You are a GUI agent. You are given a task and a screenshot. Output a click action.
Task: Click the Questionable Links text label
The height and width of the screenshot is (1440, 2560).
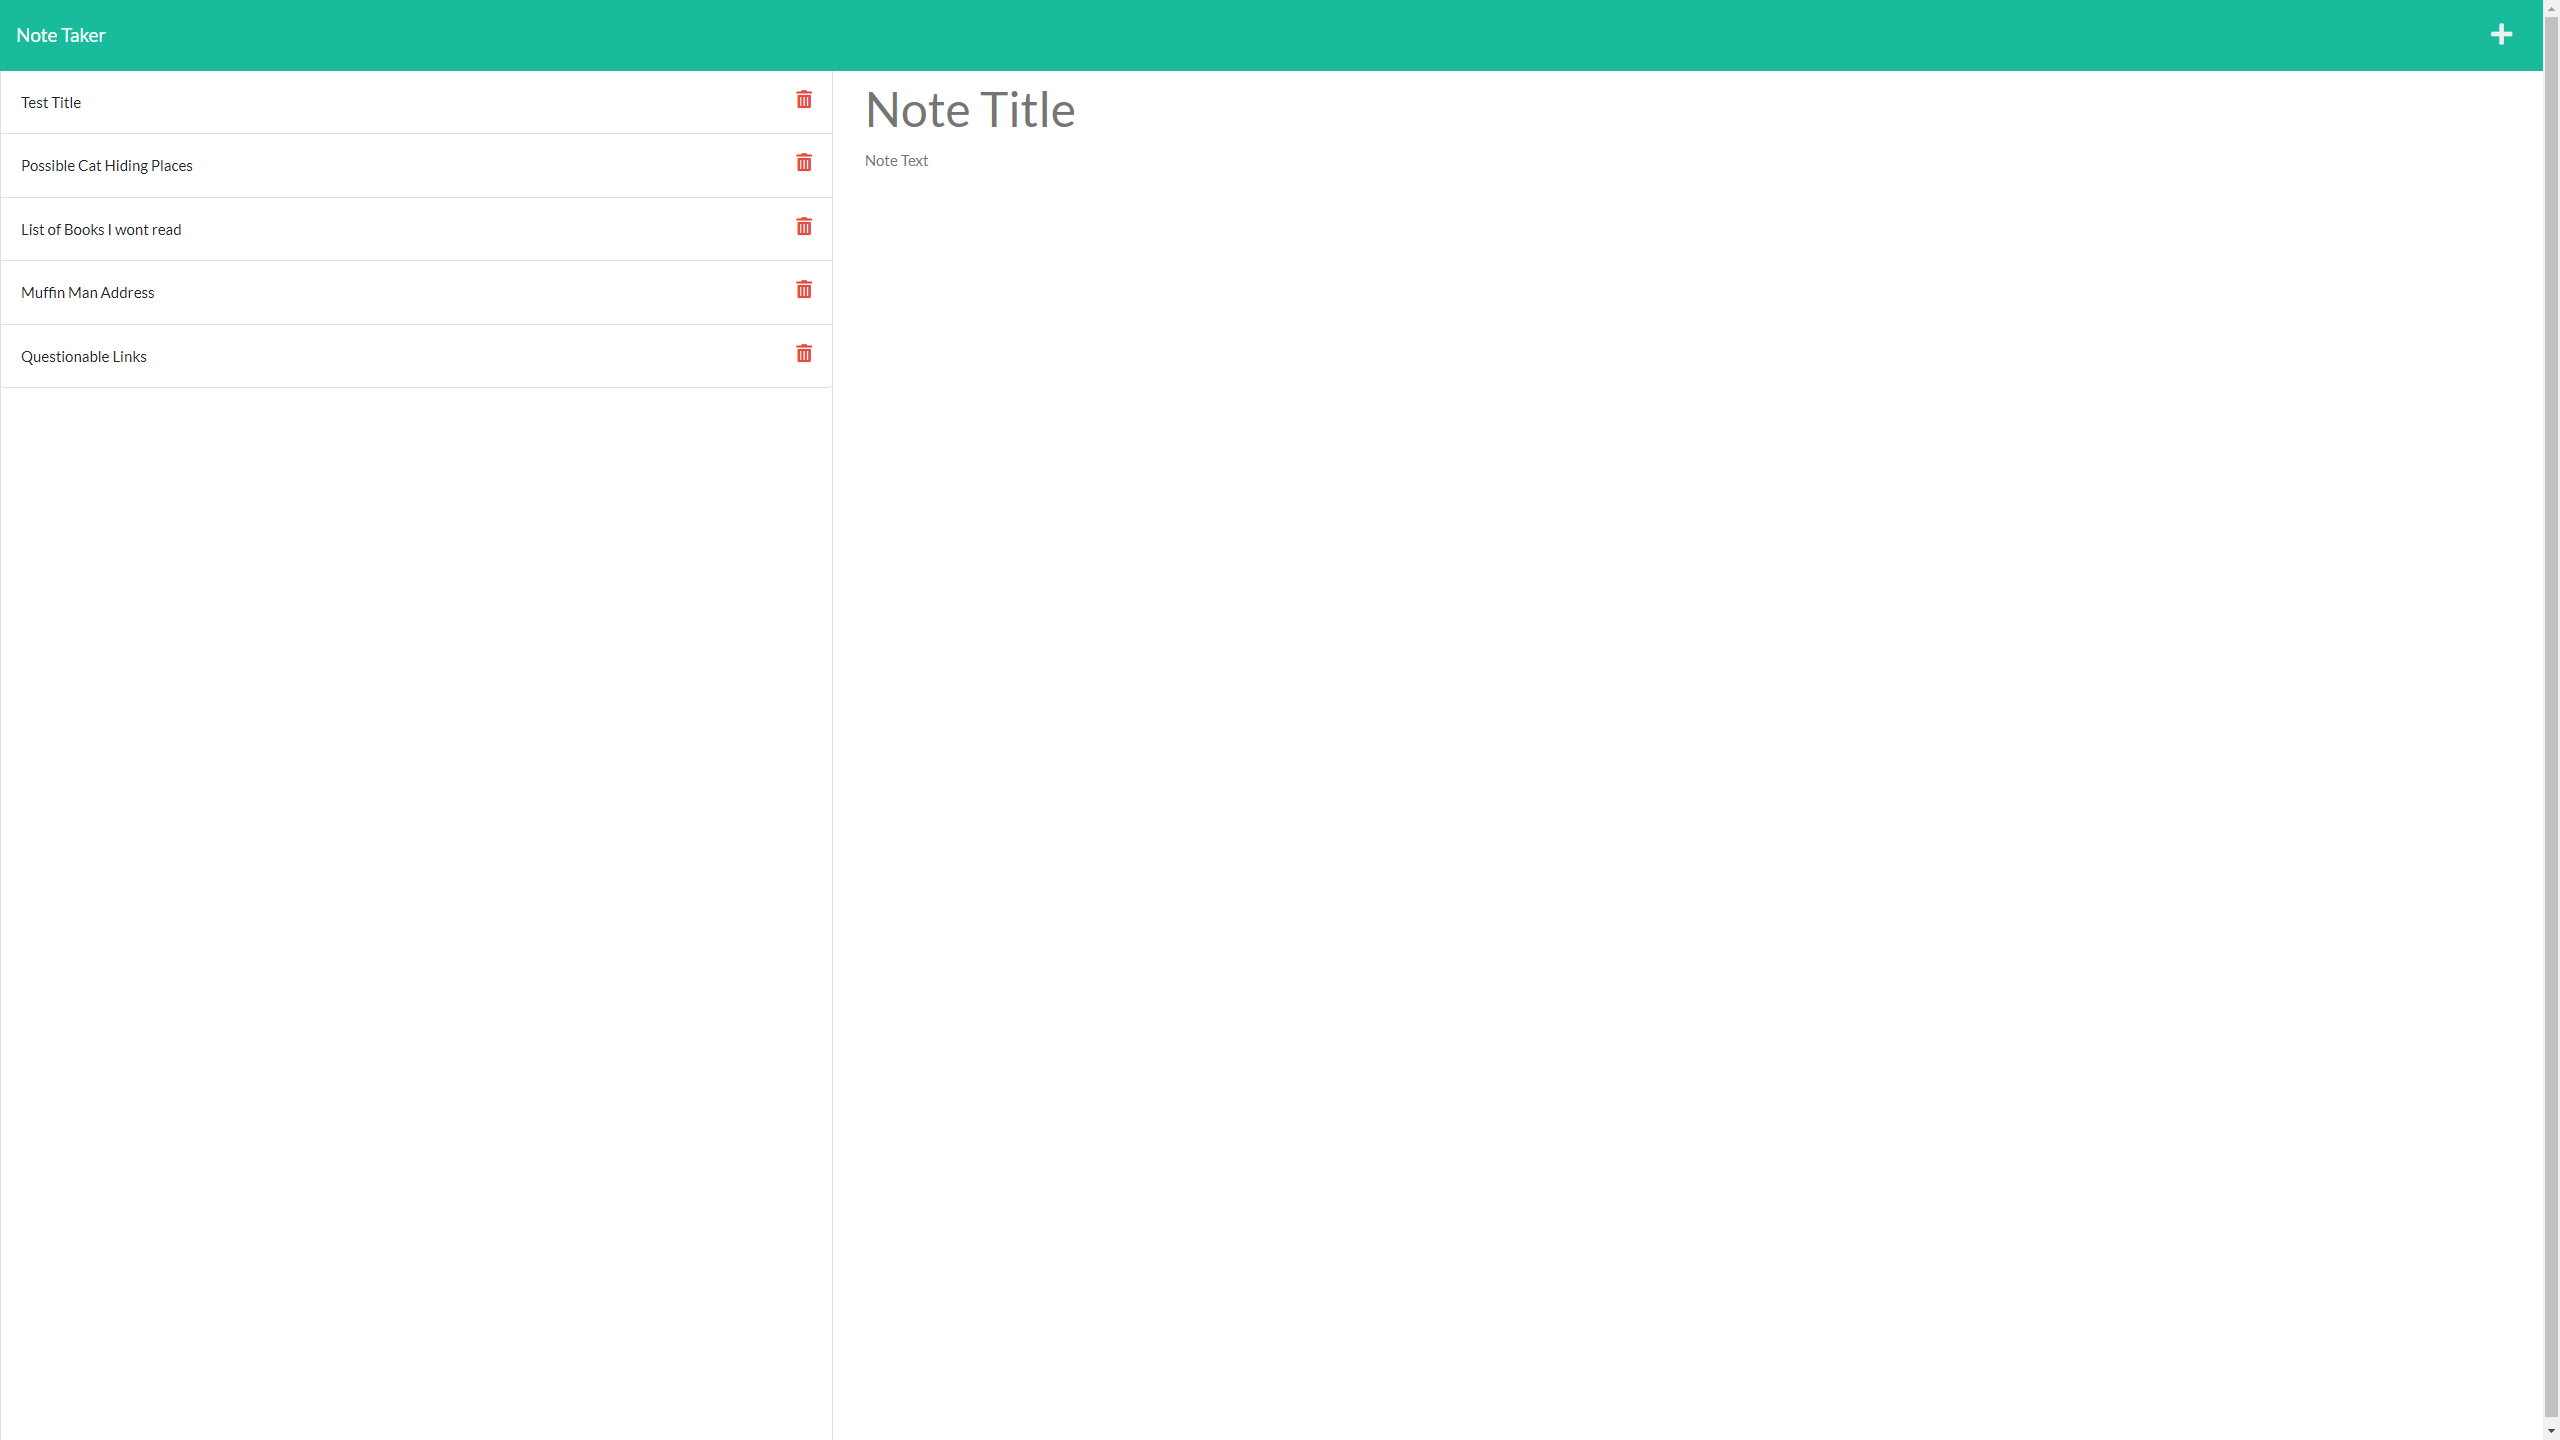click(83, 356)
